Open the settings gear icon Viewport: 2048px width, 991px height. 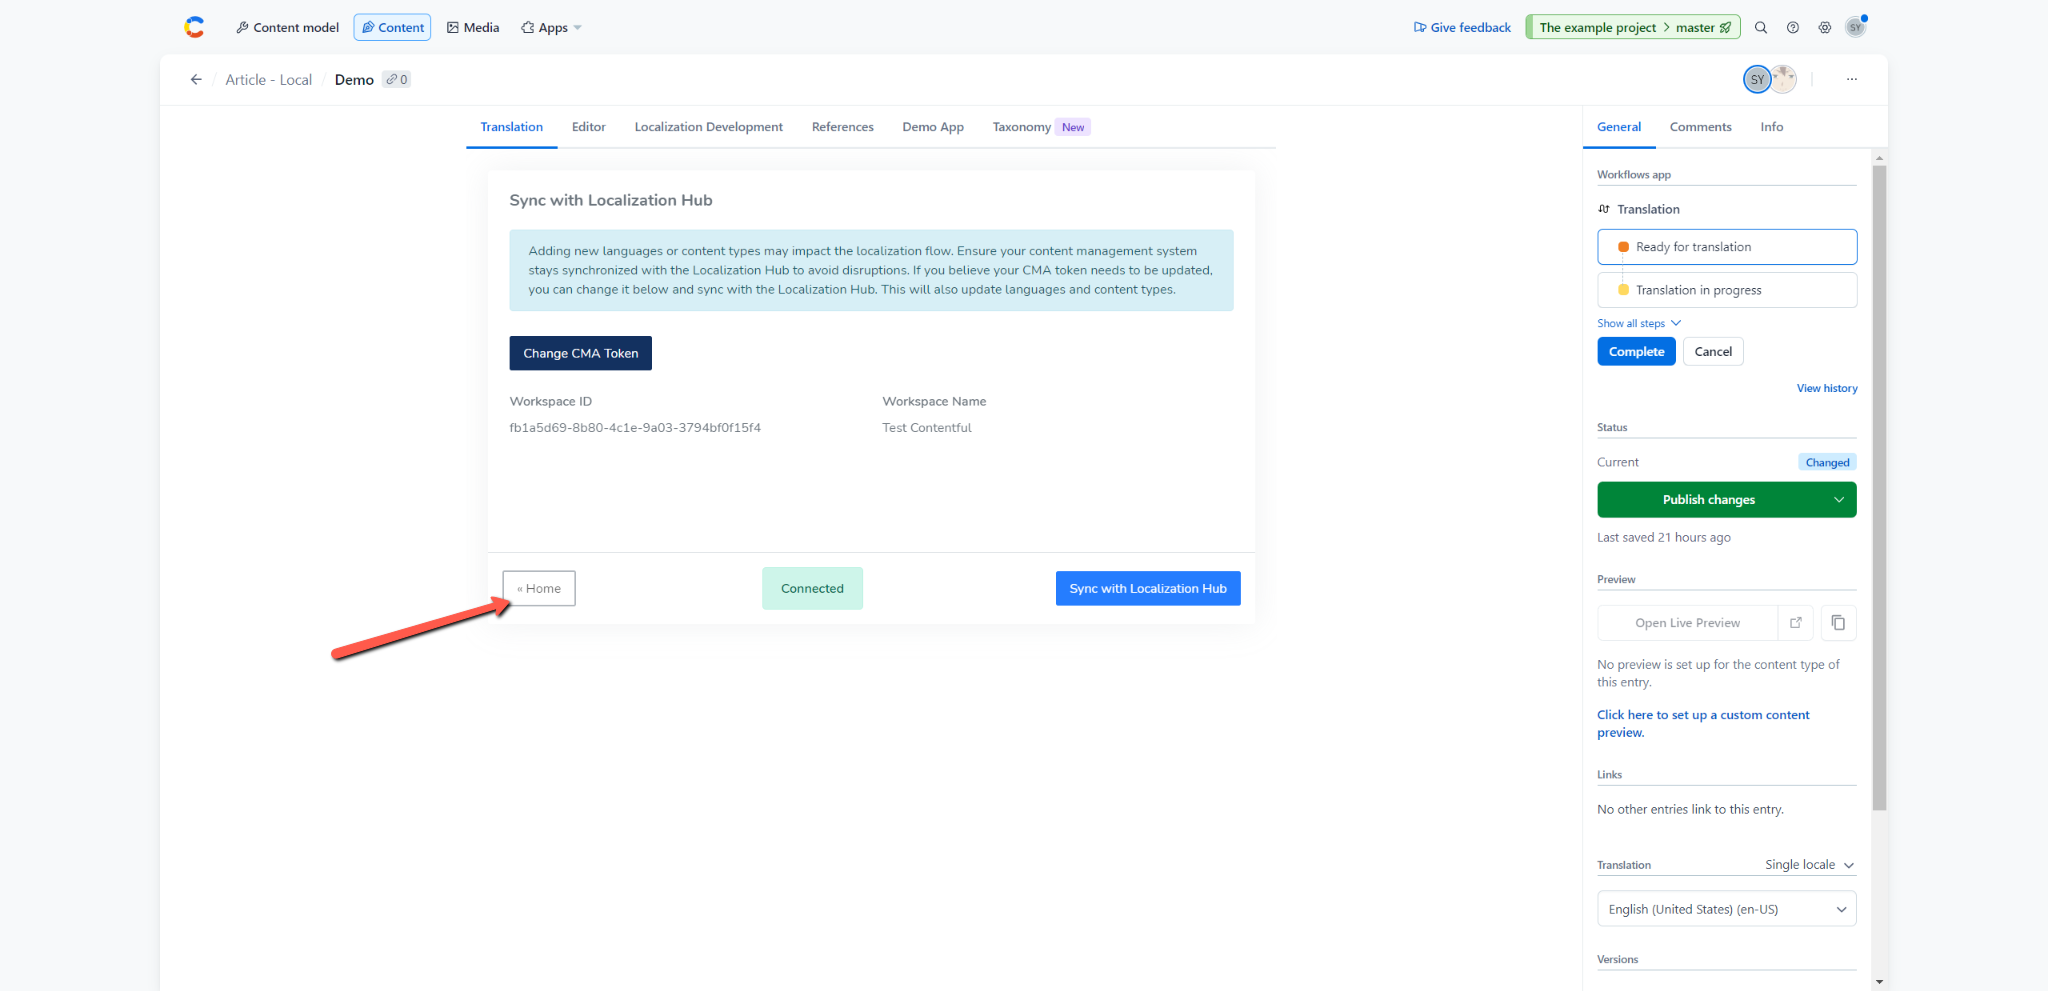tap(1825, 27)
